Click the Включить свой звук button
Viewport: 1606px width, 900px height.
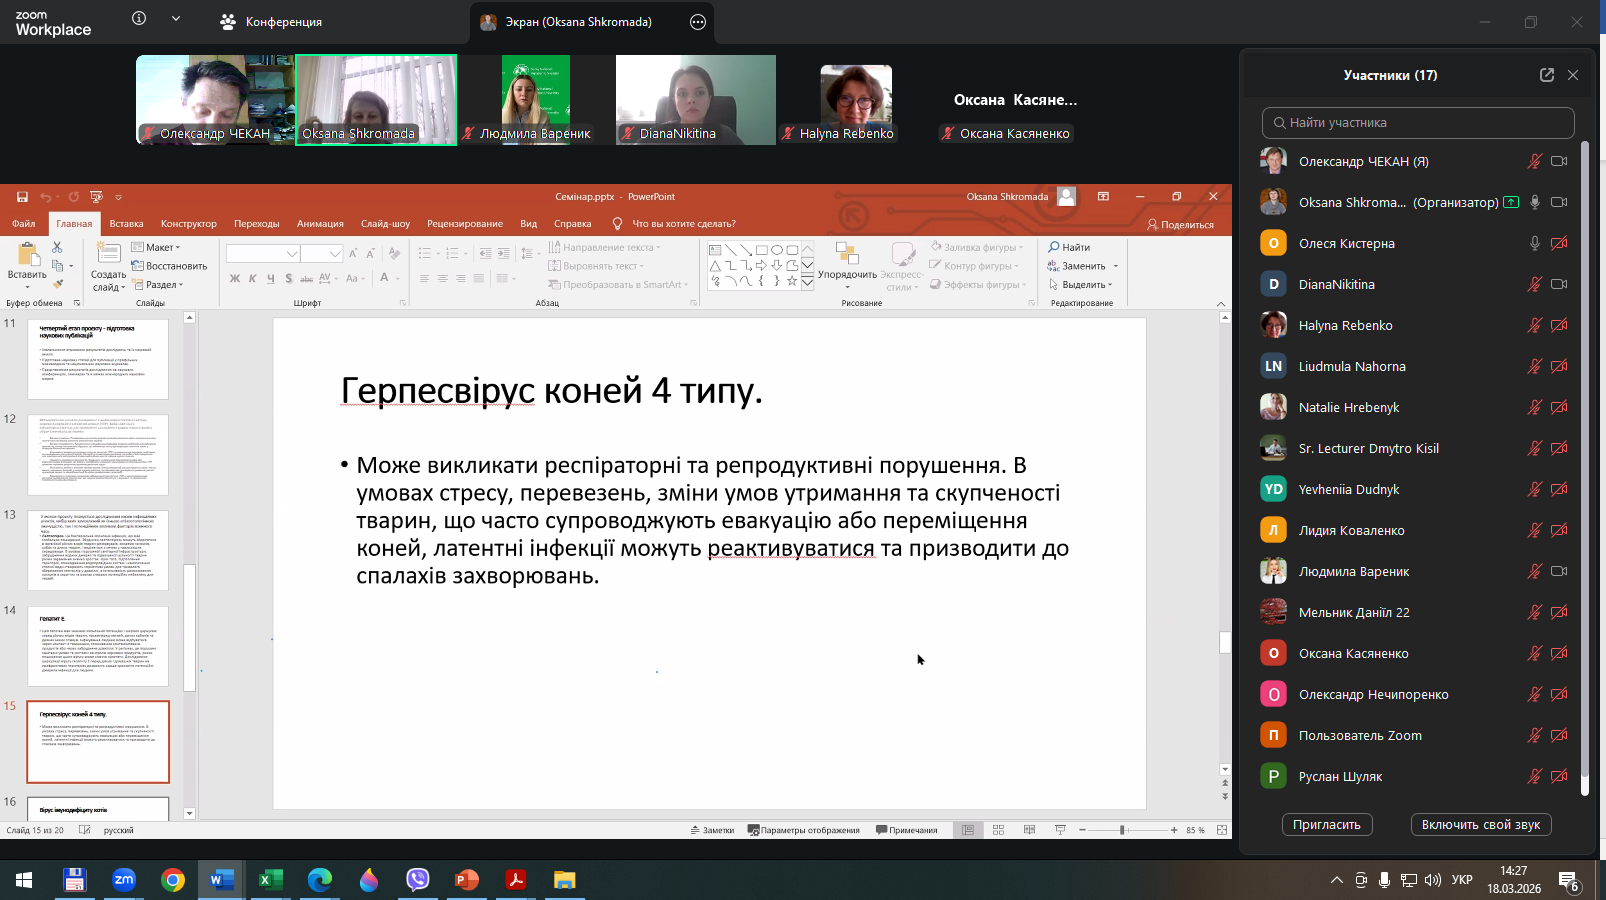tap(1480, 825)
